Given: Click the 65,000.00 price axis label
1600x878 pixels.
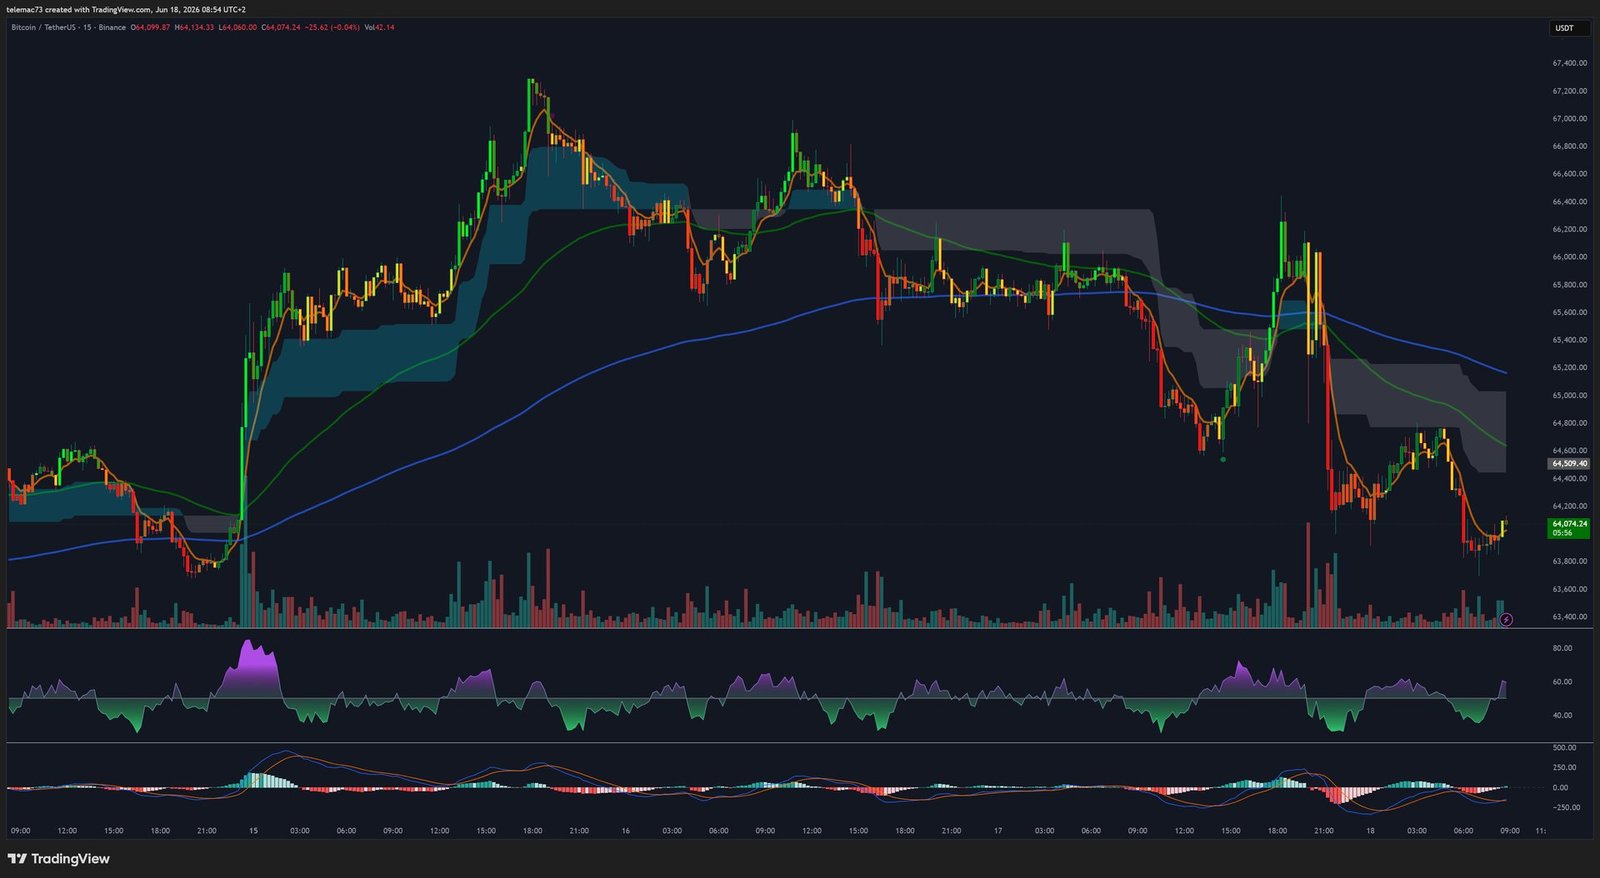Looking at the screenshot, I should (1570, 396).
